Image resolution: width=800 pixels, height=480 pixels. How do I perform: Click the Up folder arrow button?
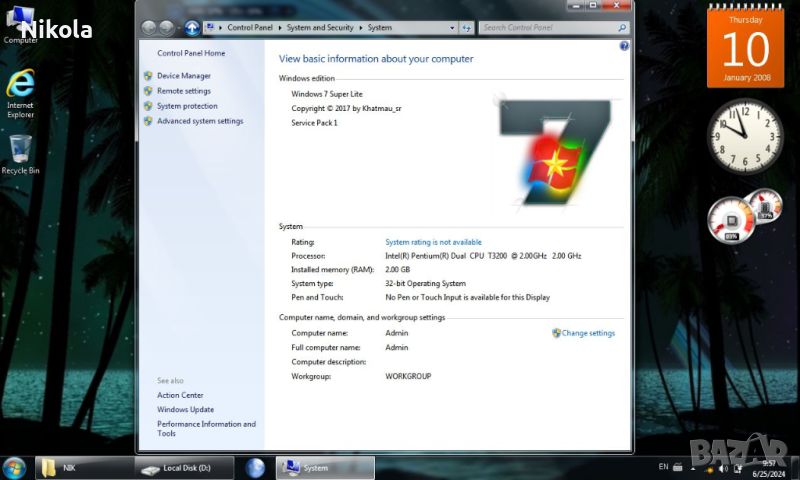tap(192, 28)
